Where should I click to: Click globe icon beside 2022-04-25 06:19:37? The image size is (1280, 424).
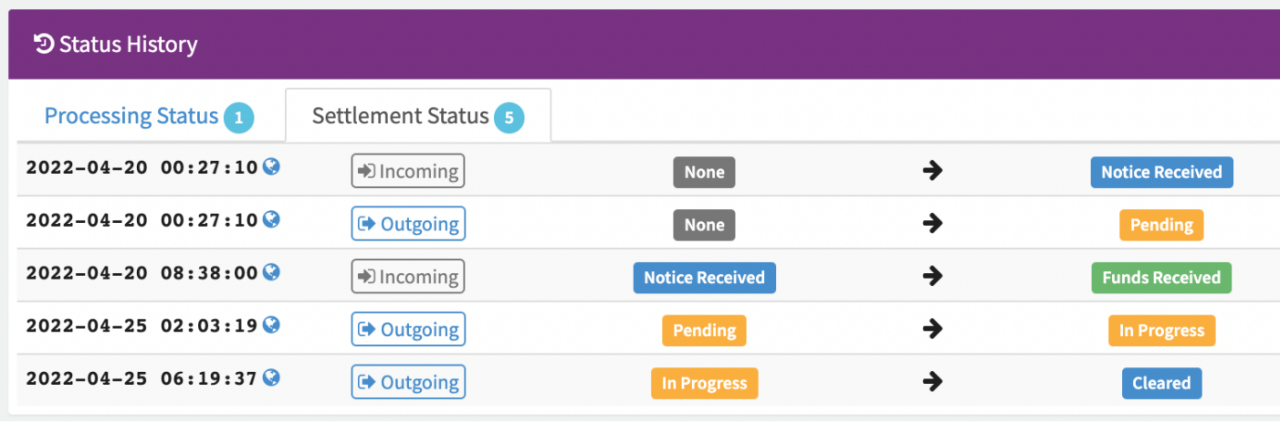click(270, 377)
